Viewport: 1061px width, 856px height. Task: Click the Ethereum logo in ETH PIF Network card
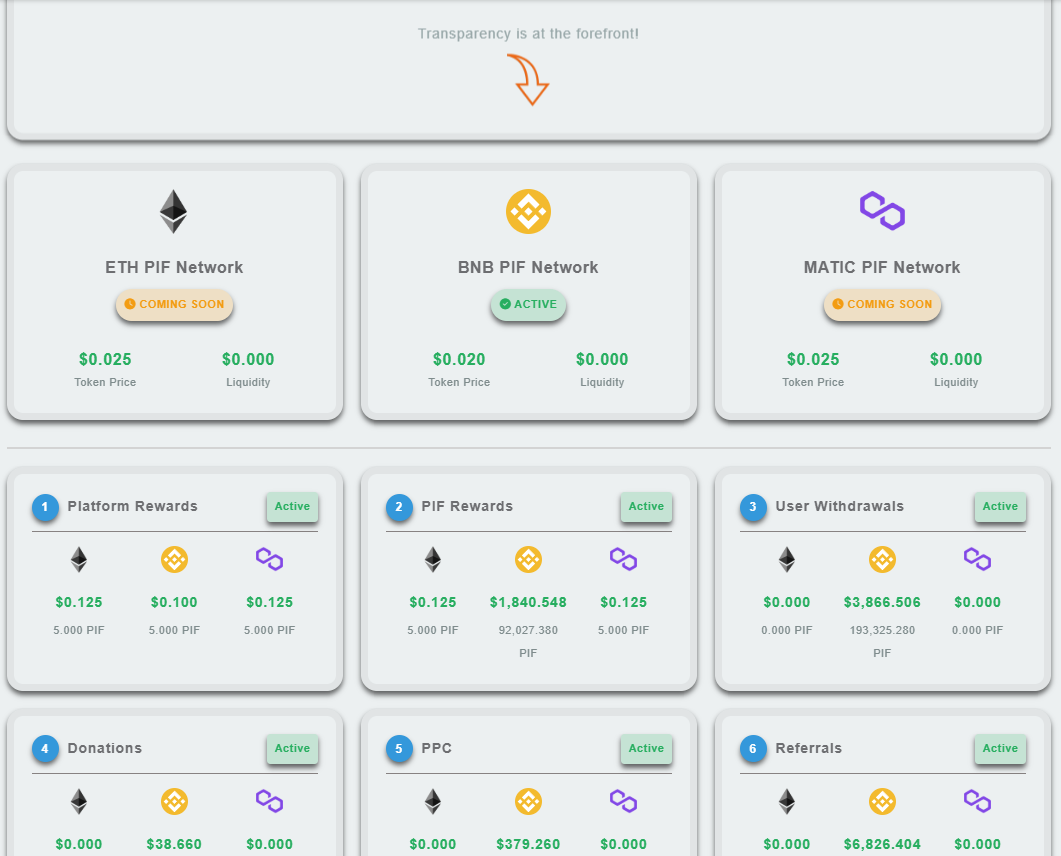tap(173, 212)
